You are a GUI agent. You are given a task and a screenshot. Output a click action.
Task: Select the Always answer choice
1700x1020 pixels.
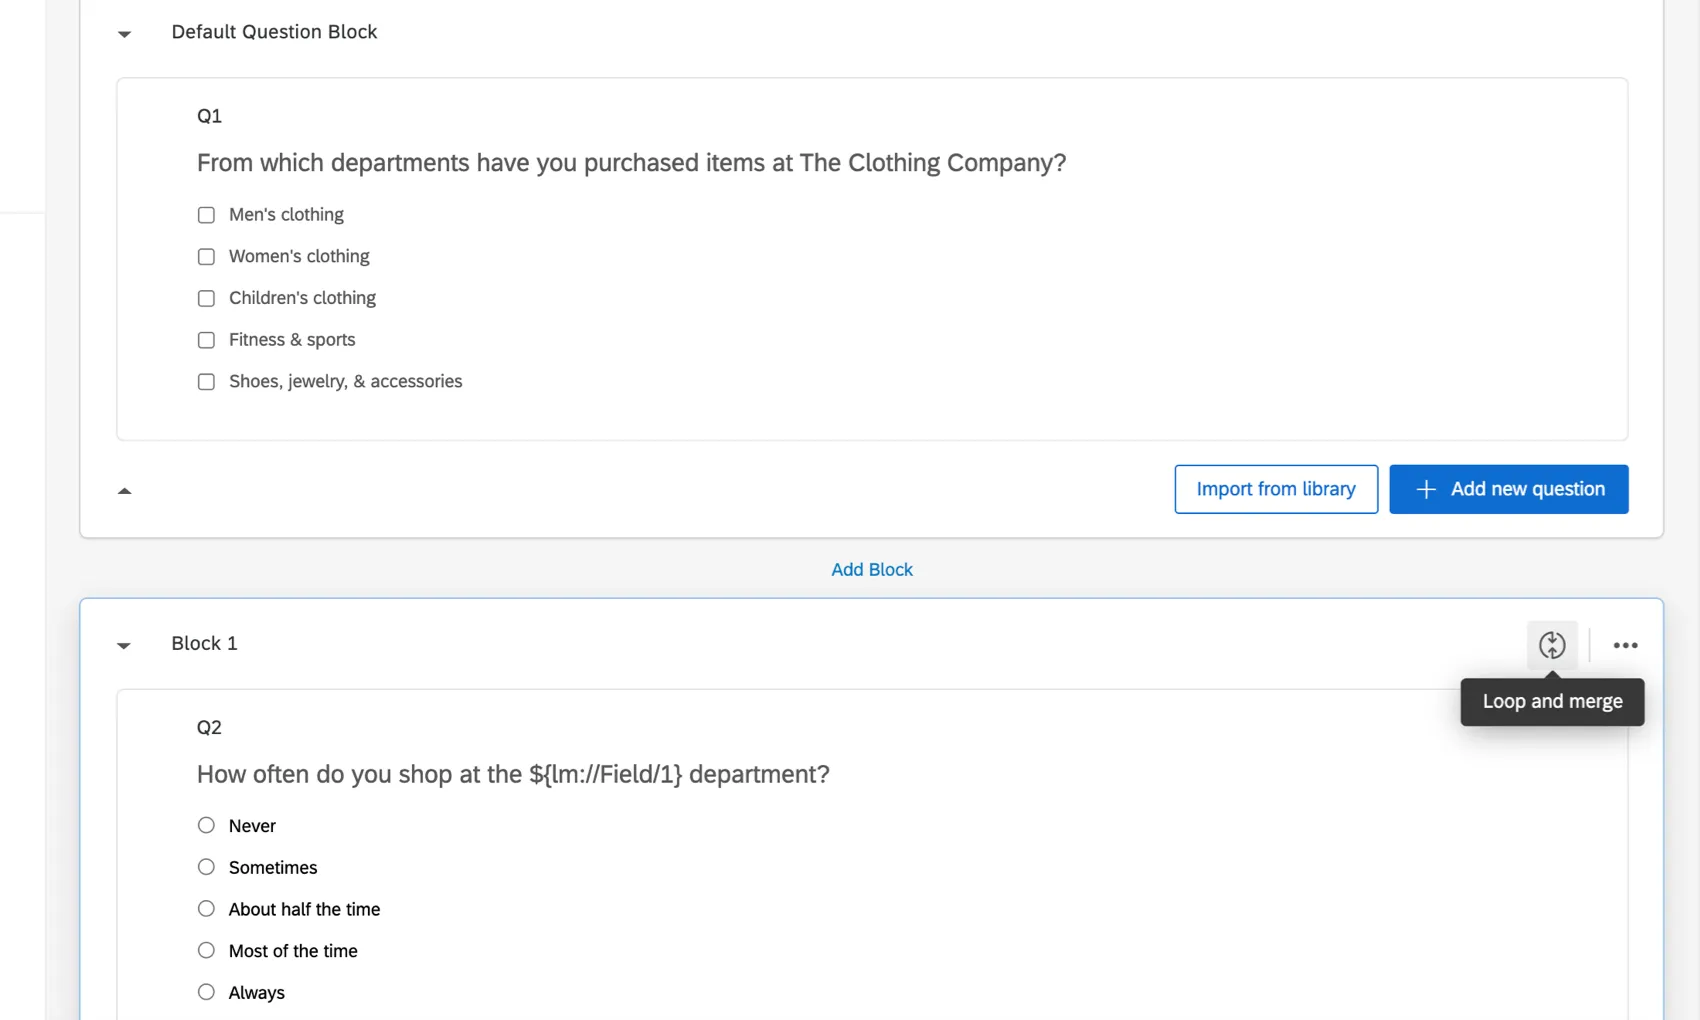pyautogui.click(x=206, y=991)
